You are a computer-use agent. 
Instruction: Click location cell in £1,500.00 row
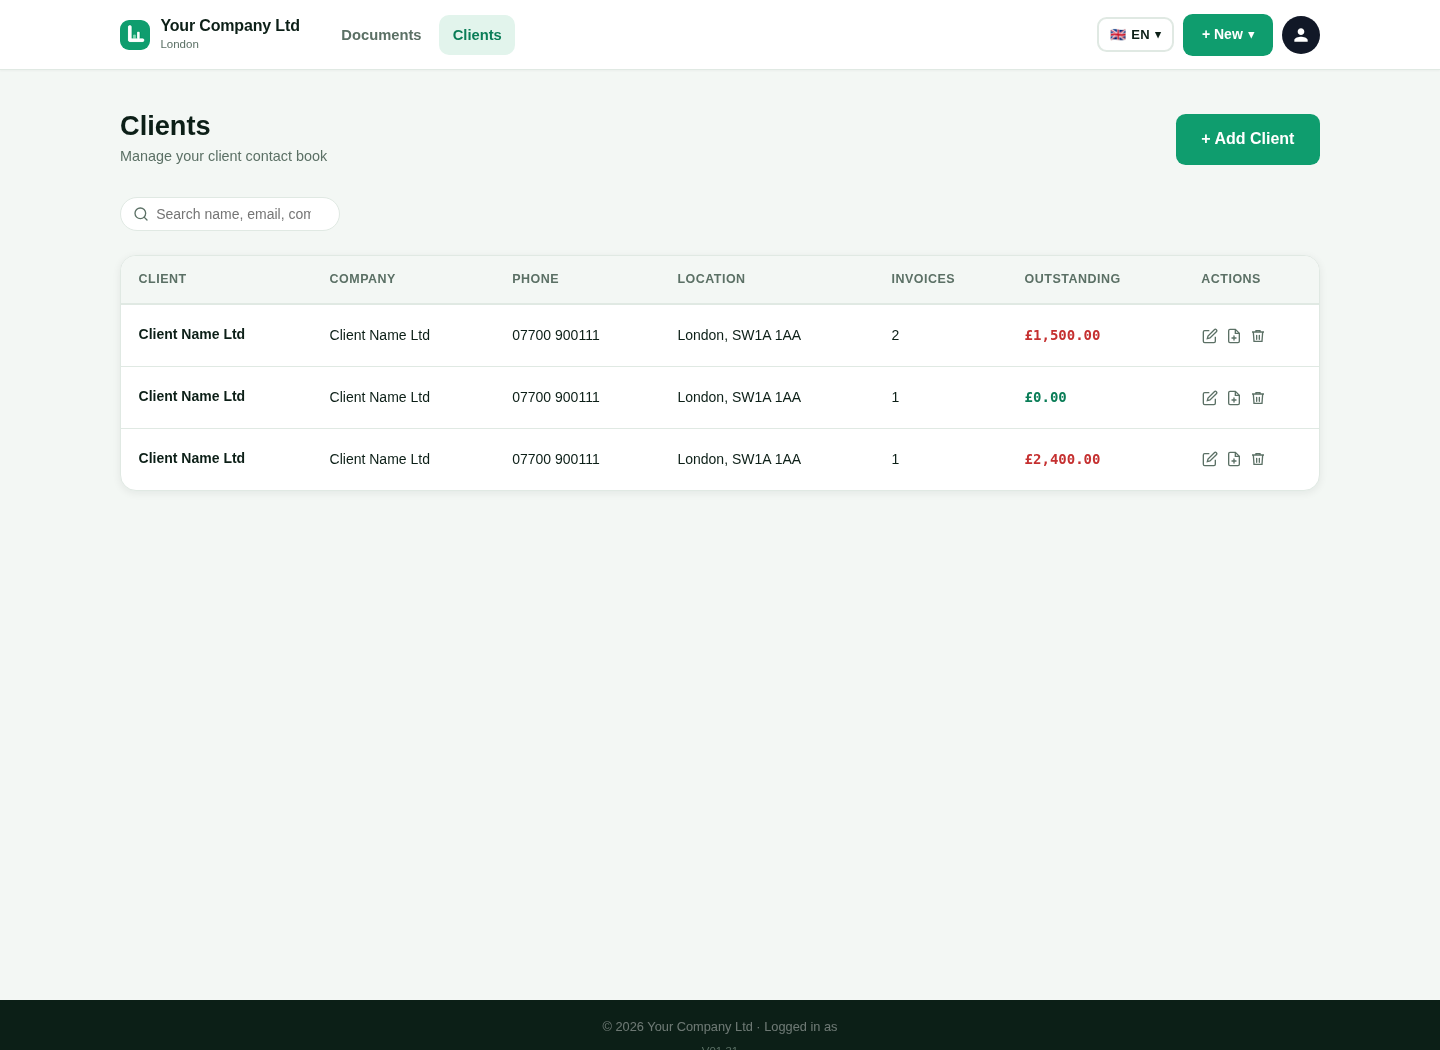click(x=739, y=336)
